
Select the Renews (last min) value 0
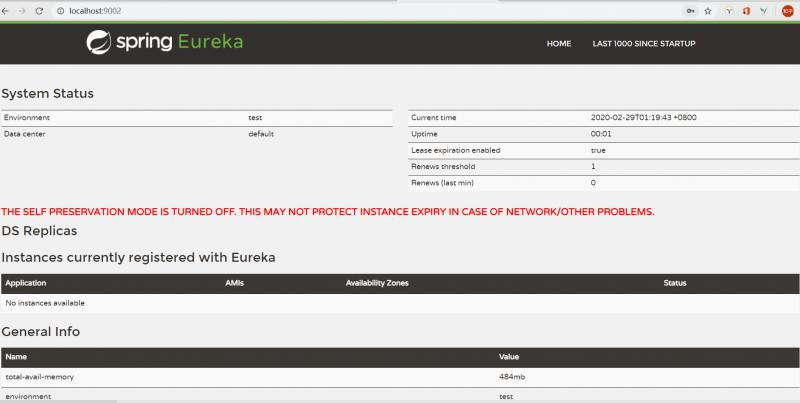click(593, 183)
